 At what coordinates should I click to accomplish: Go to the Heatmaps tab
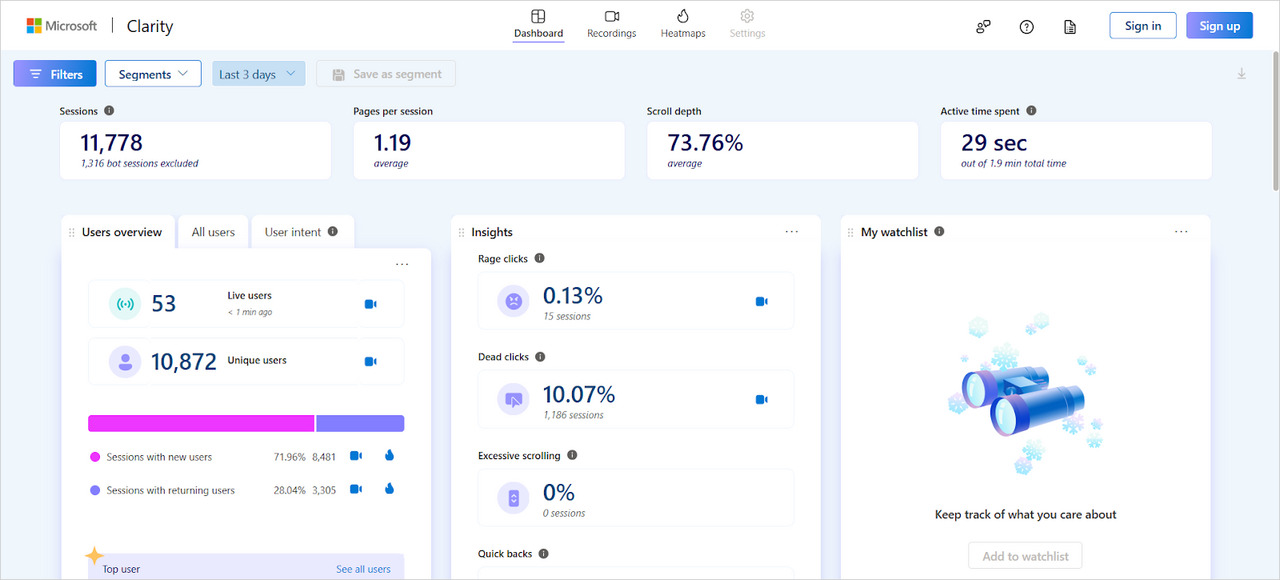click(x=683, y=24)
